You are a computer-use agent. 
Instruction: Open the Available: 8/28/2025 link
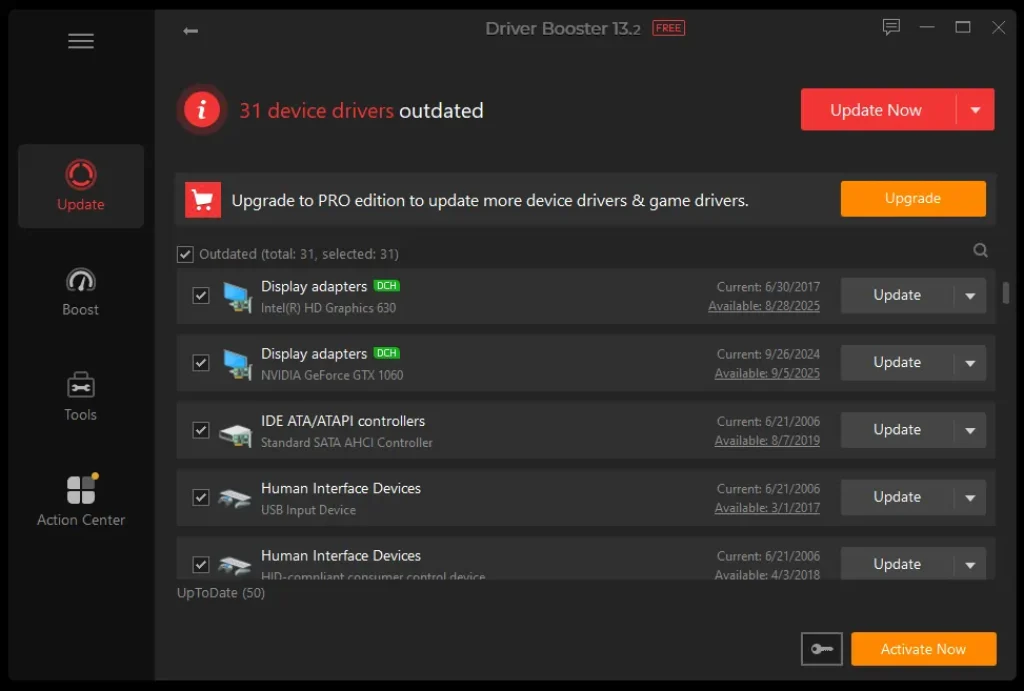pyautogui.click(x=764, y=306)
